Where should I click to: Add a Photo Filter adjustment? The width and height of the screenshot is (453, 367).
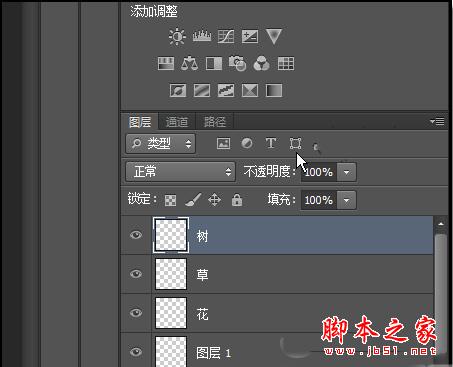[x=237, y=63]
